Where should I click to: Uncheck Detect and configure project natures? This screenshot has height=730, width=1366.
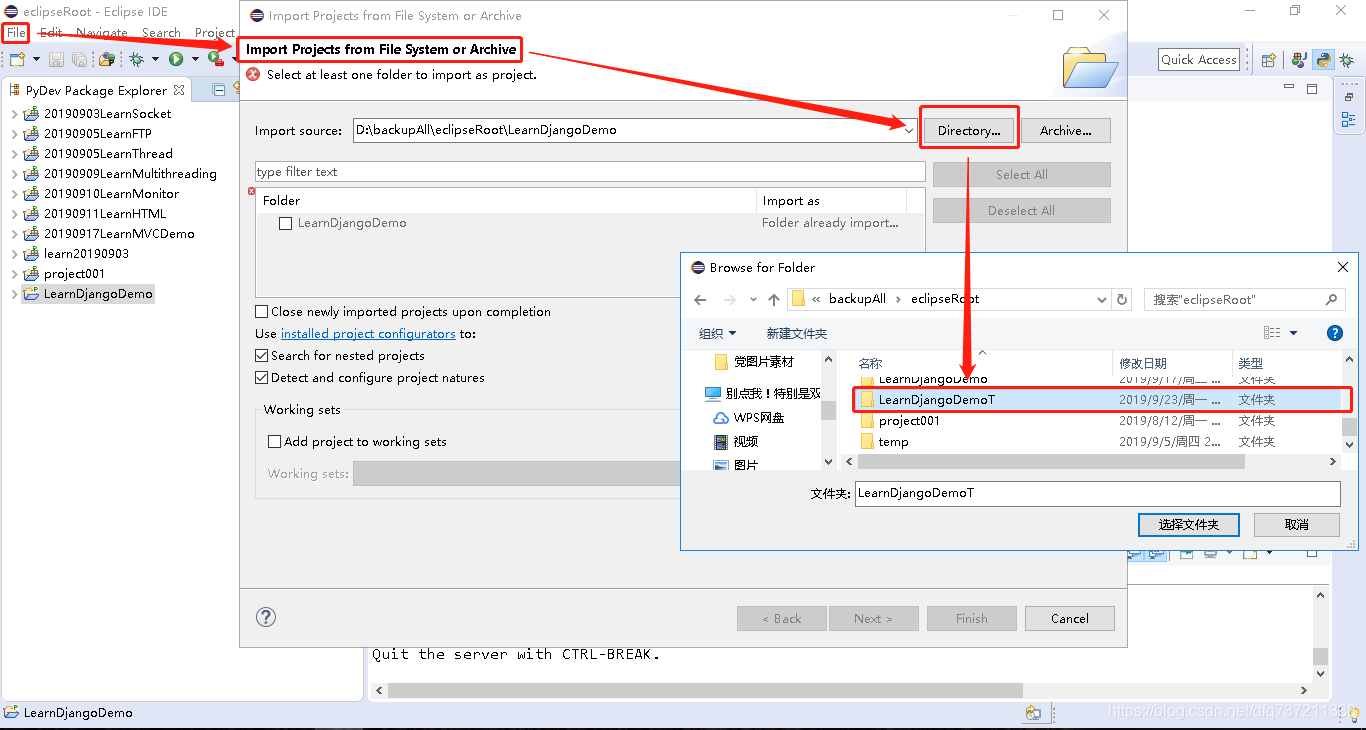point(262,378)
